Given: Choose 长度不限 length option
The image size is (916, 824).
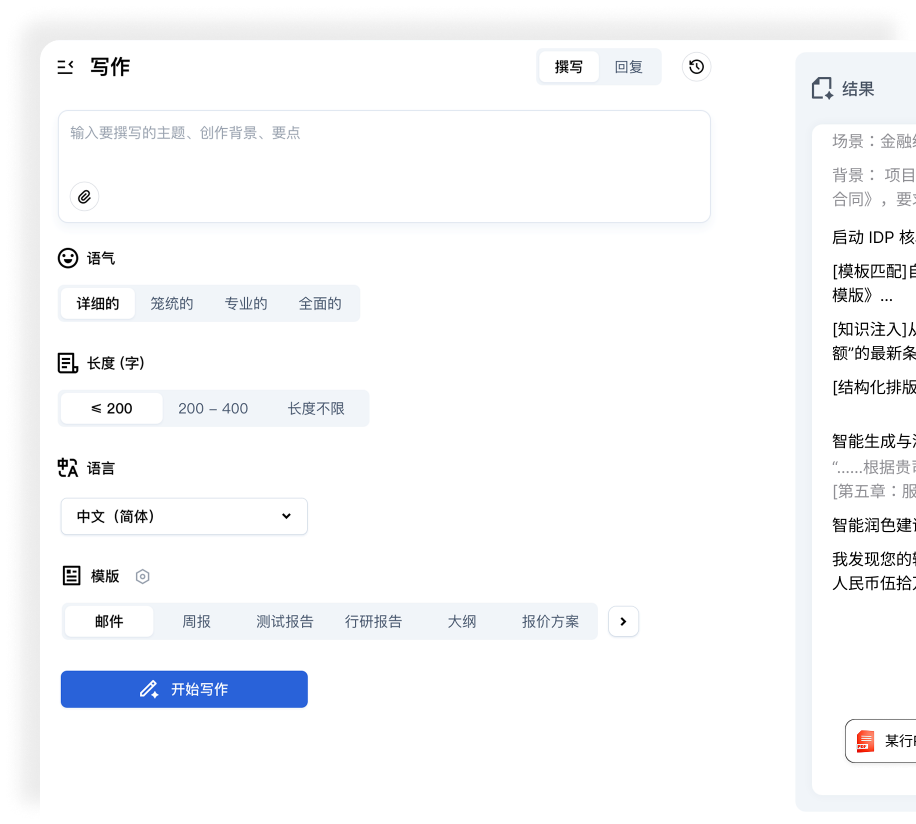Looking at the screenshot, I should pyautogui.click(x=315, y=408).
